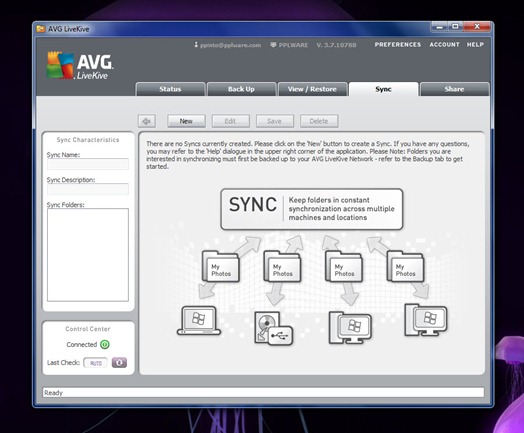524x433 pixels.
Task: Click the SYNC banner graphic
Action: (x=312, y=209)
